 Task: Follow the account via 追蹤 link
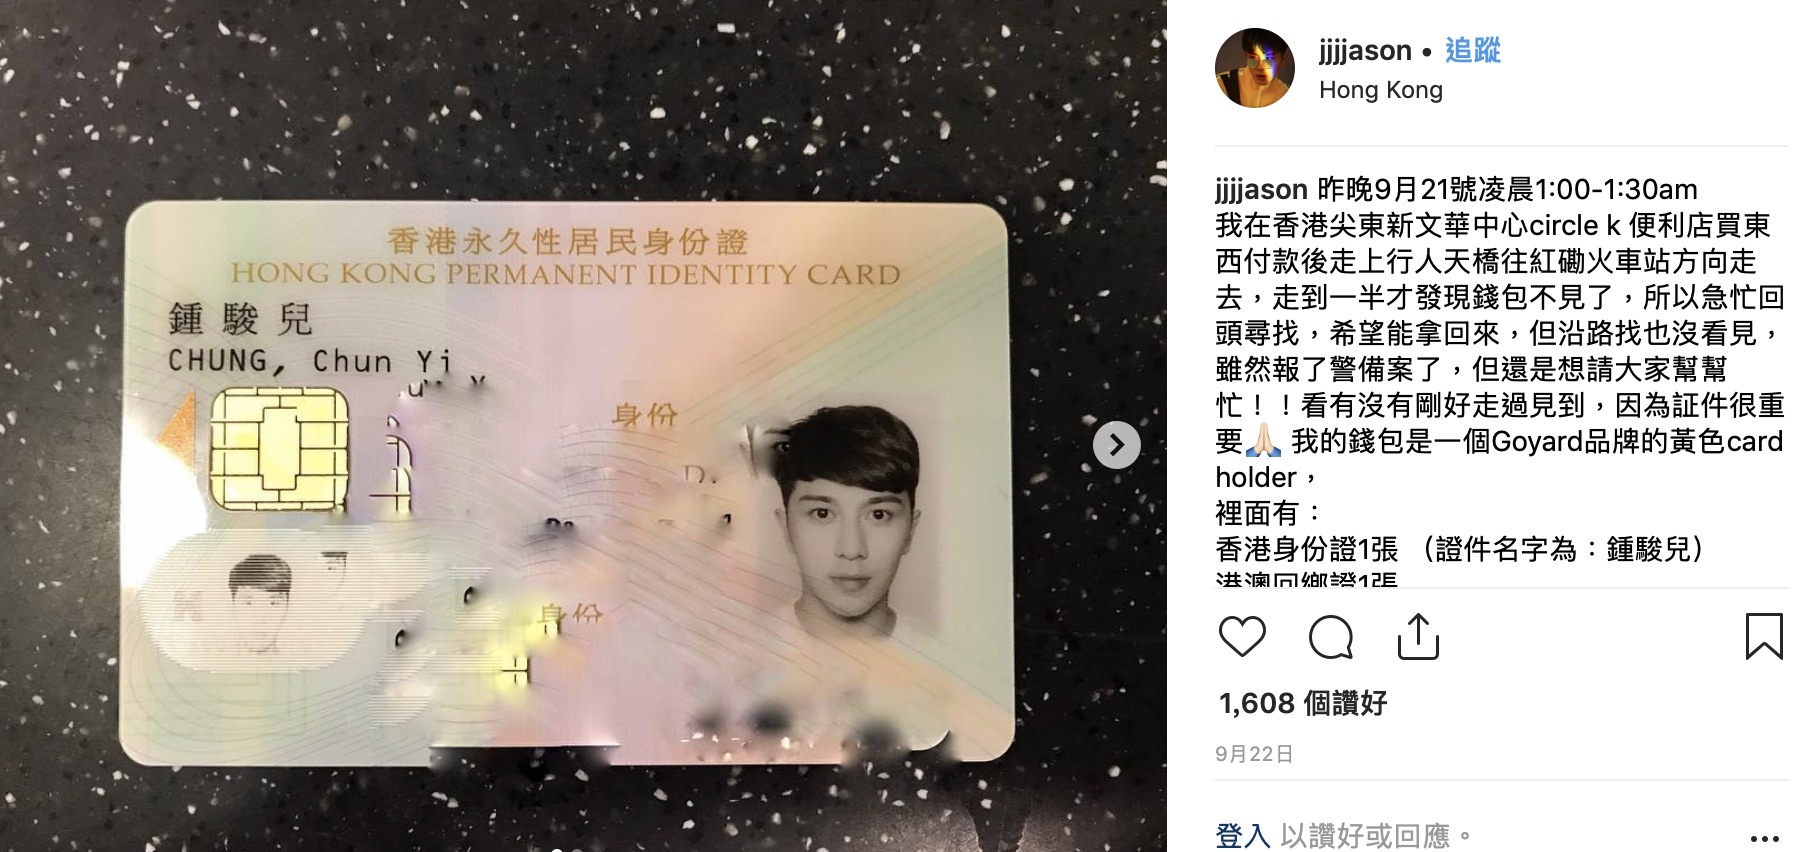click(x=1472, y=50)
